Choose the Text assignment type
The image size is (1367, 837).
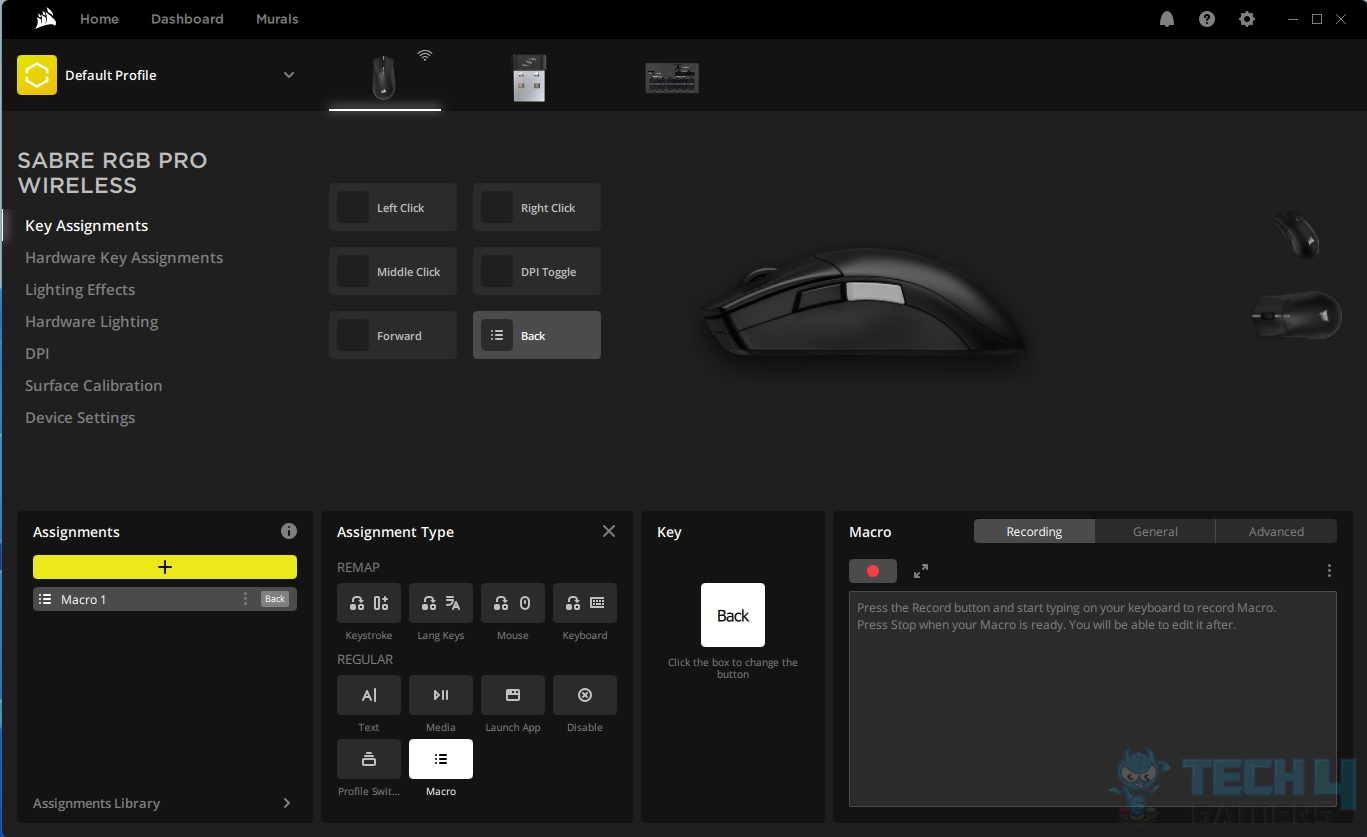[x=369, y=695]
